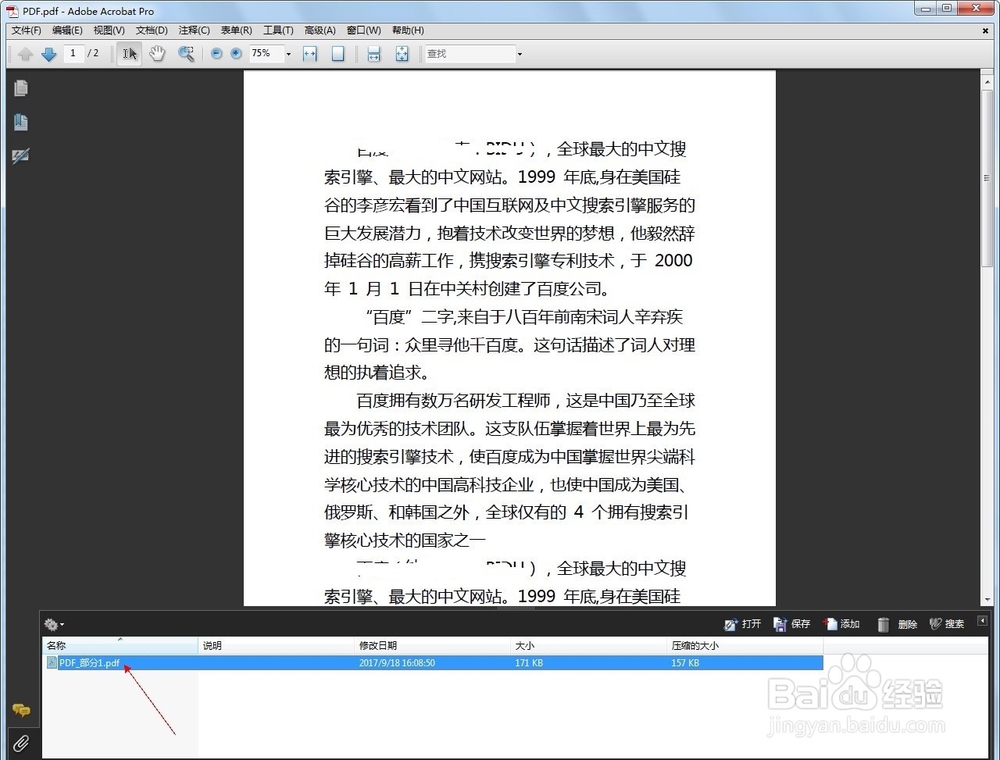
Task: Open the 文件(F) menu
Action: pos(26,30)
